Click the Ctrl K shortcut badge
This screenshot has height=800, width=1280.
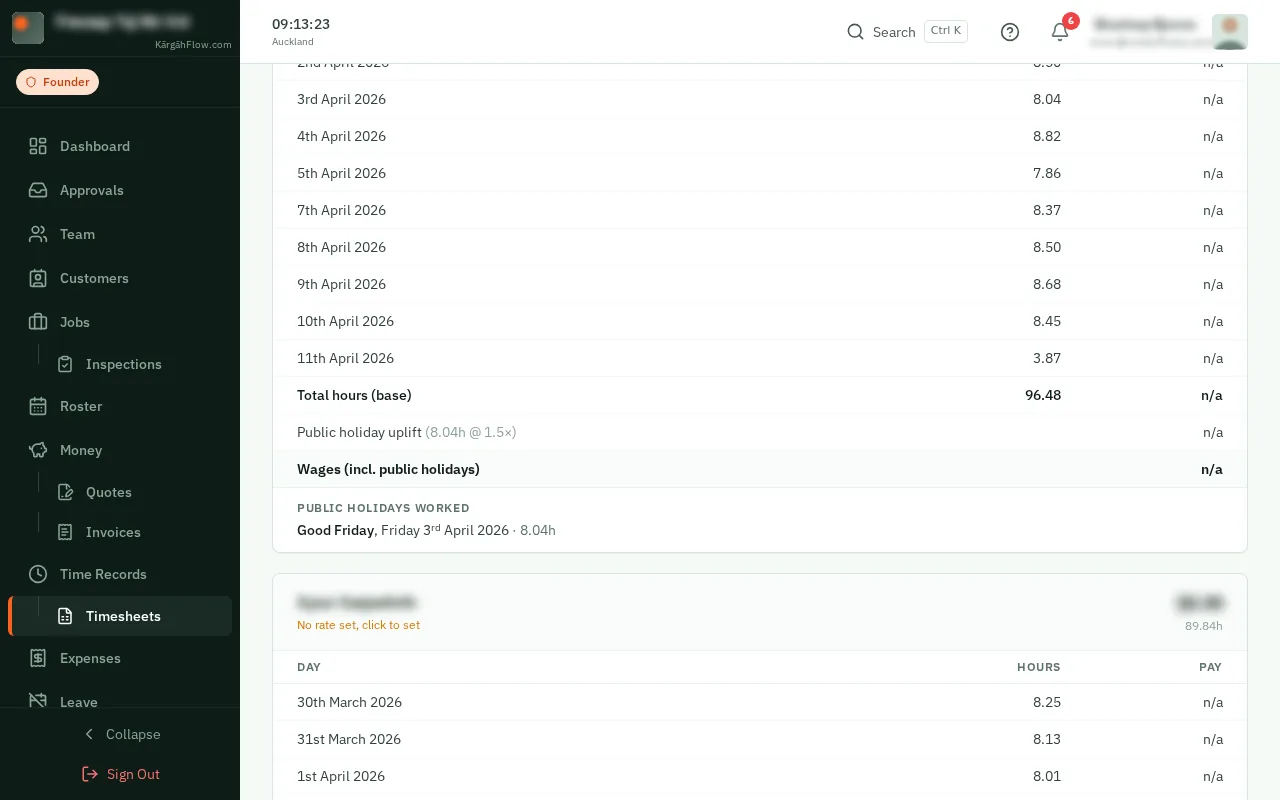[946, 31]
